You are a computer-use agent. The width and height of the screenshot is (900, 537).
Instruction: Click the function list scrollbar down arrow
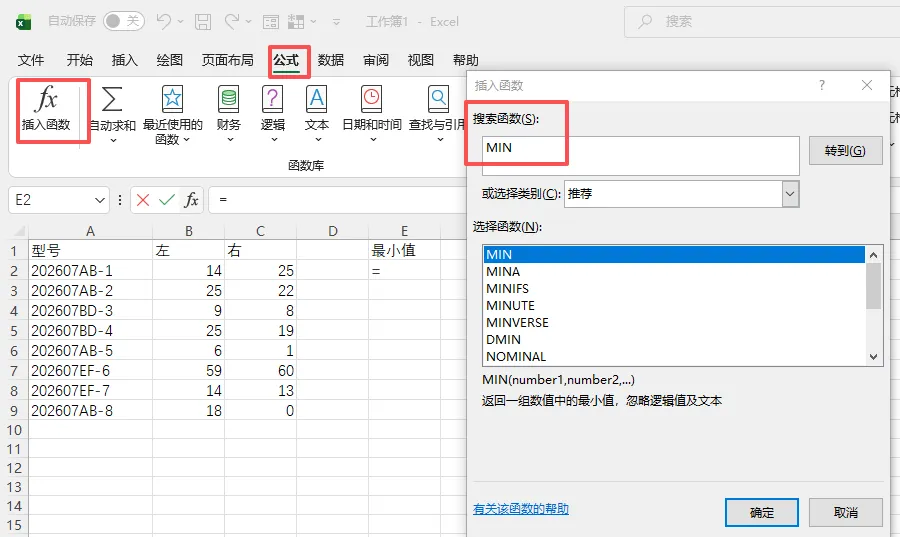[874, 357]
